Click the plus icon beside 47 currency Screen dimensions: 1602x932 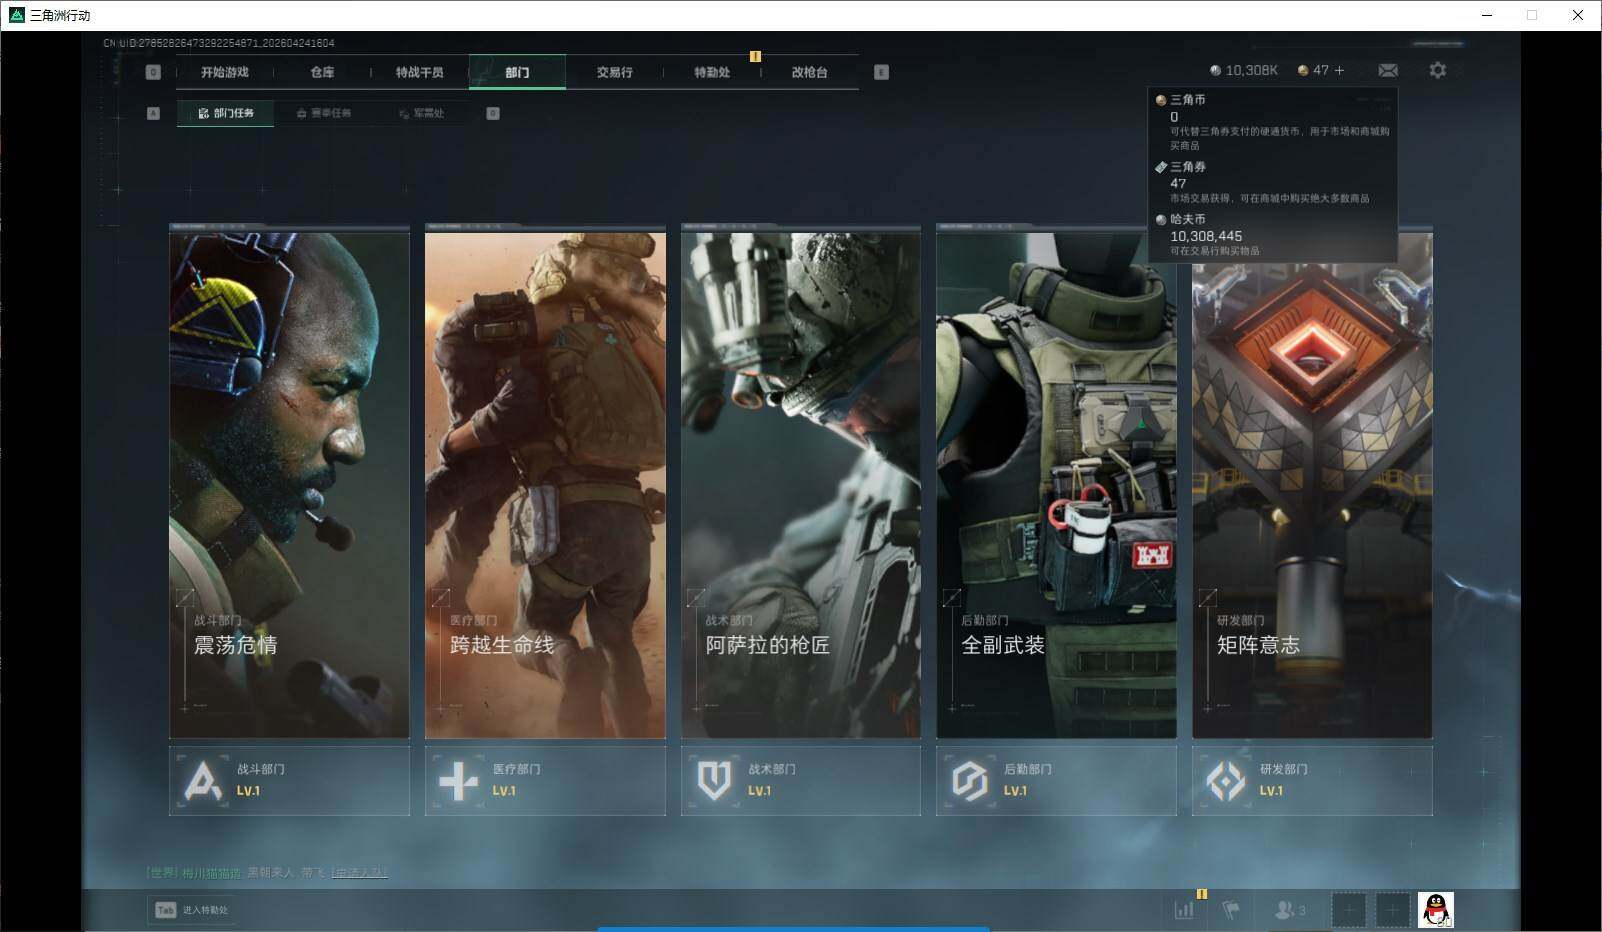1340,70
